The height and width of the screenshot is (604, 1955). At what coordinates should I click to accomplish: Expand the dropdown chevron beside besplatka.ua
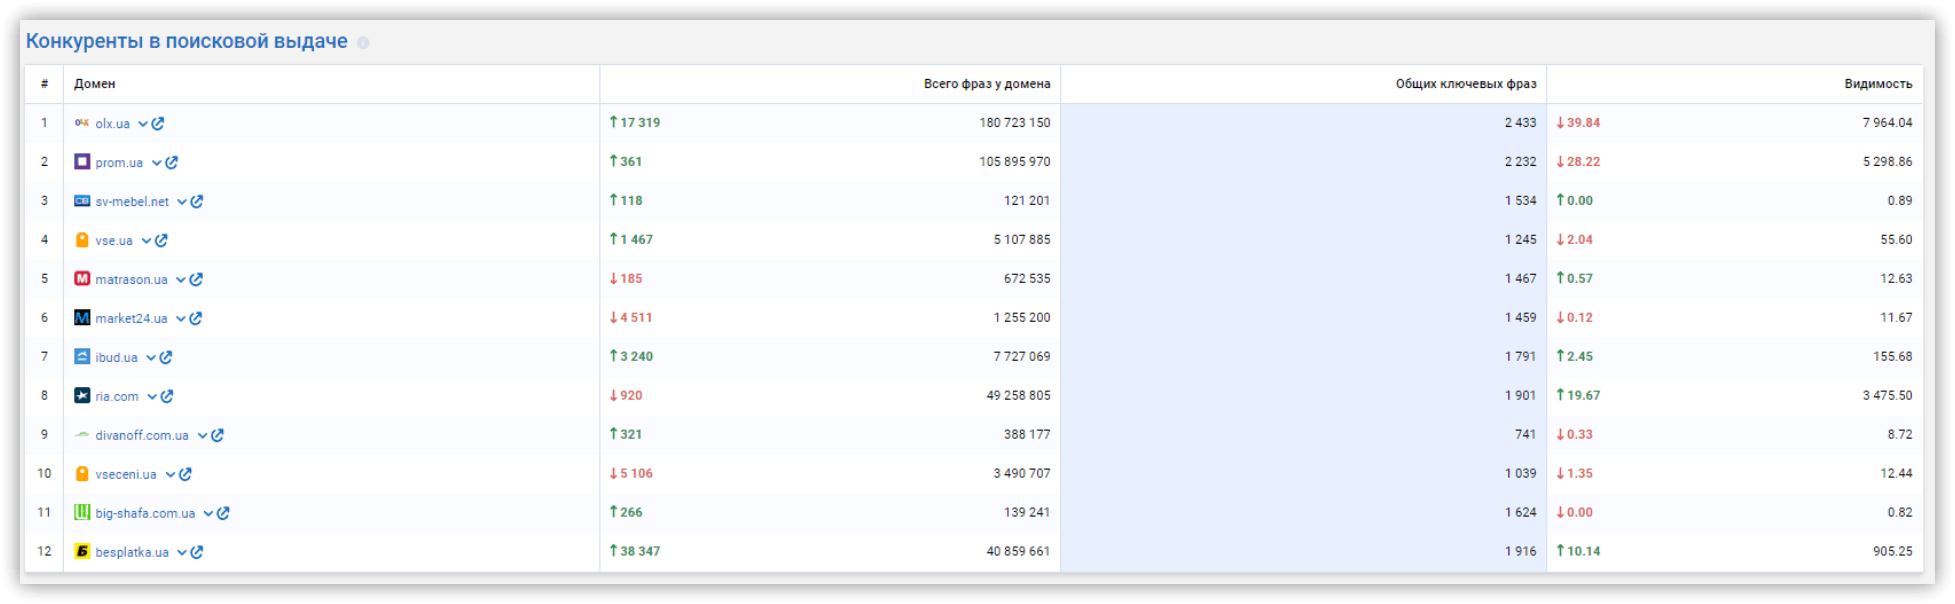(182, 553)
